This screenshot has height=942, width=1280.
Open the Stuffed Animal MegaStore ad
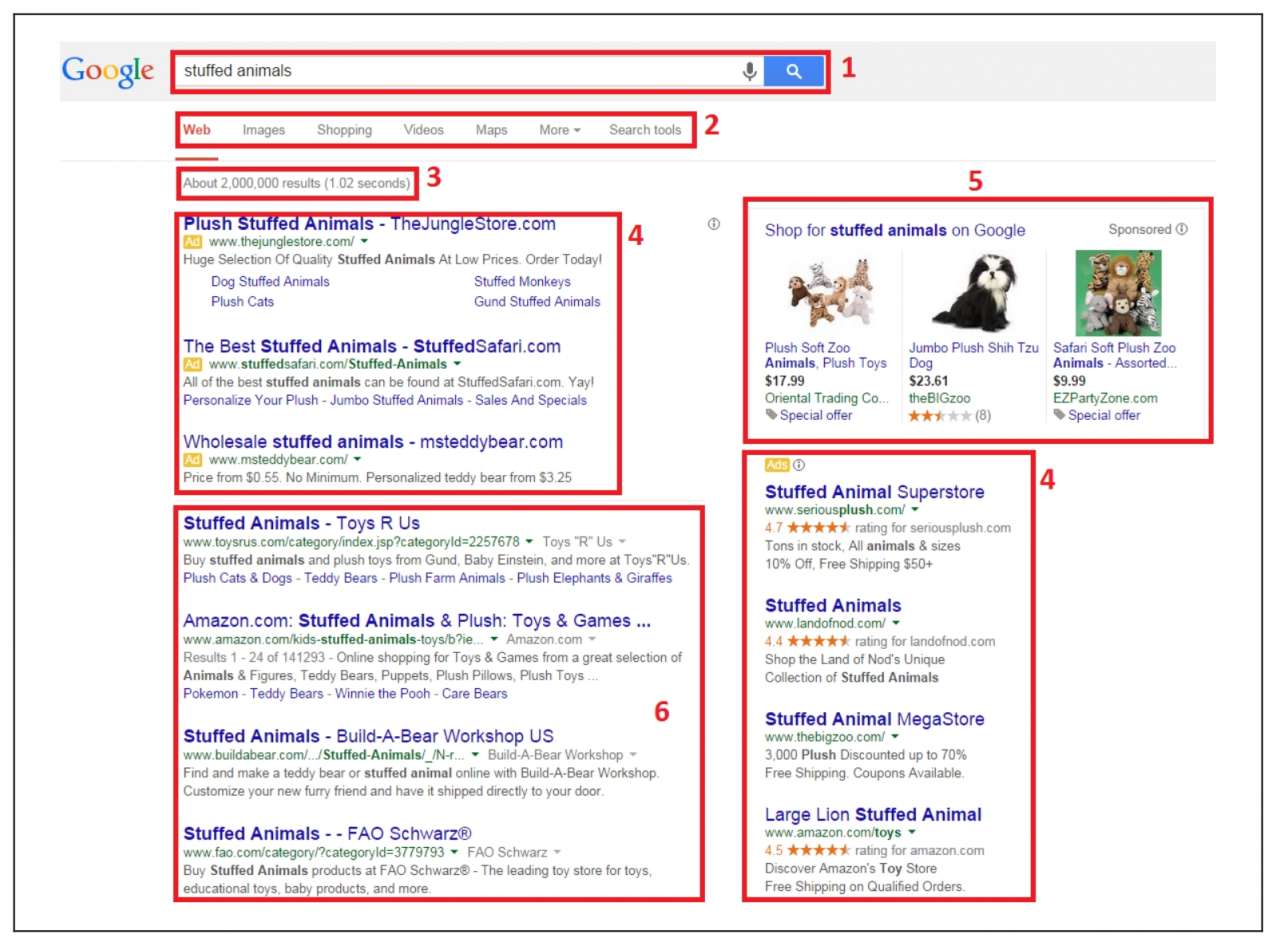[874, 719]
